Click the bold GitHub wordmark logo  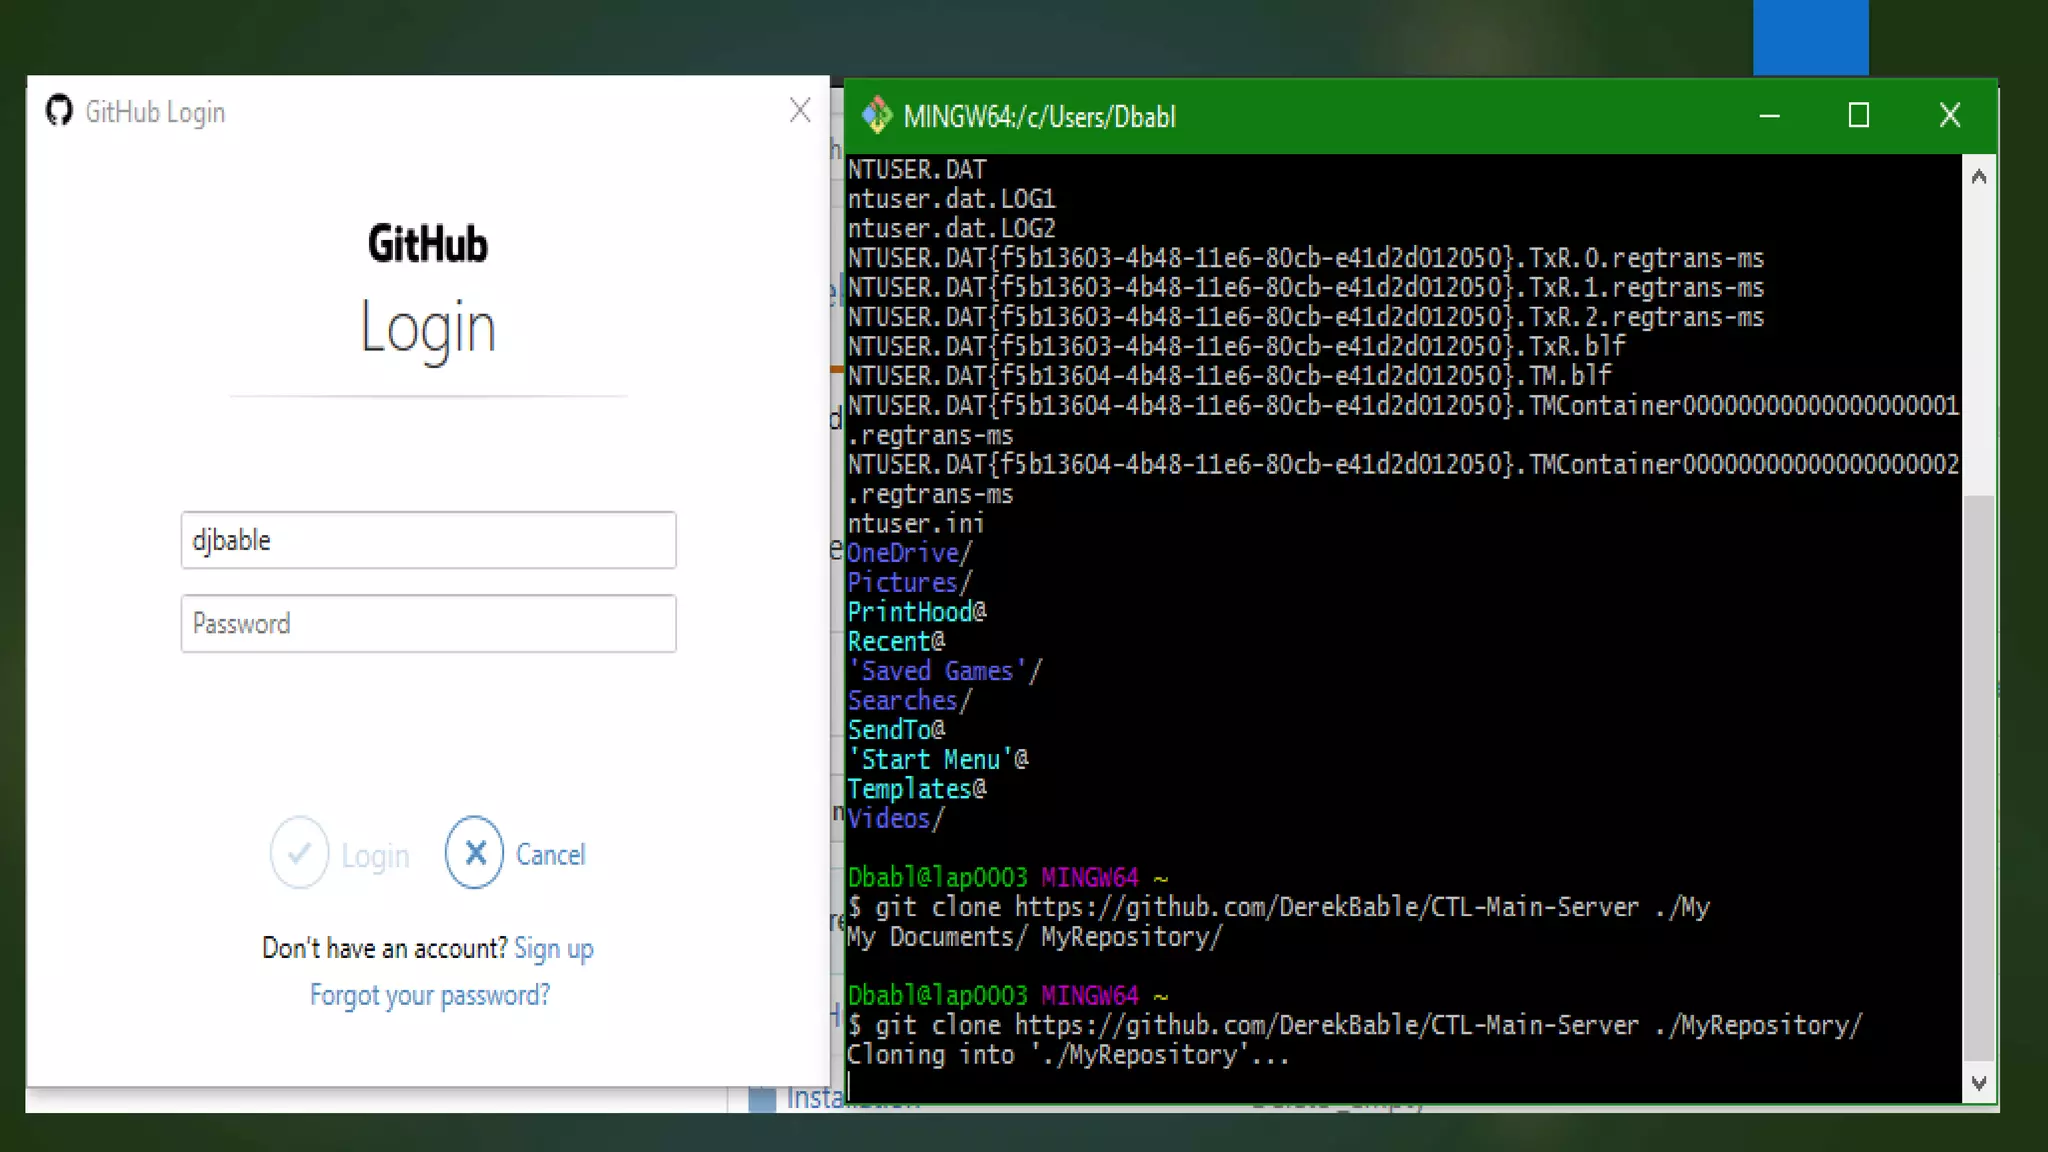(x=427, y=244)
